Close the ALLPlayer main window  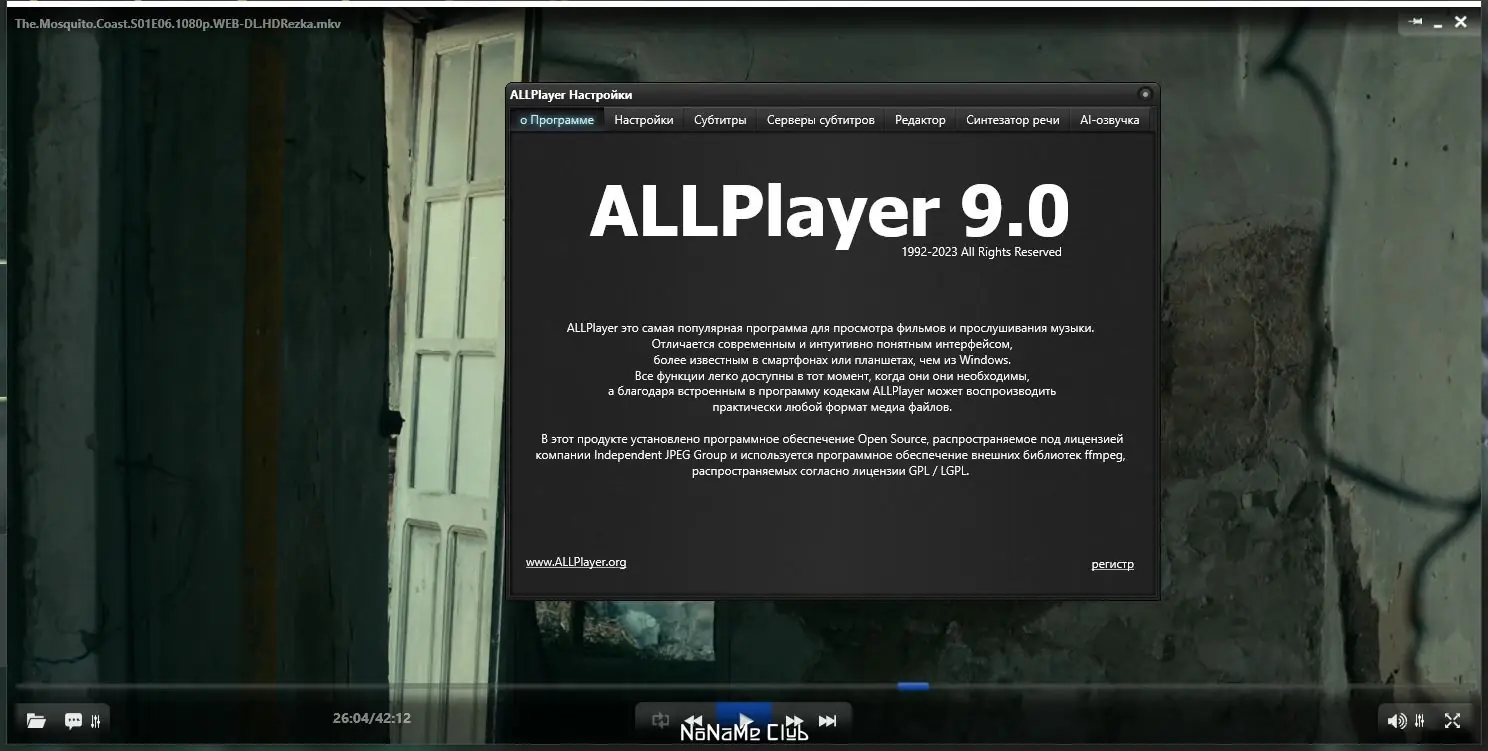[1461, 22]
